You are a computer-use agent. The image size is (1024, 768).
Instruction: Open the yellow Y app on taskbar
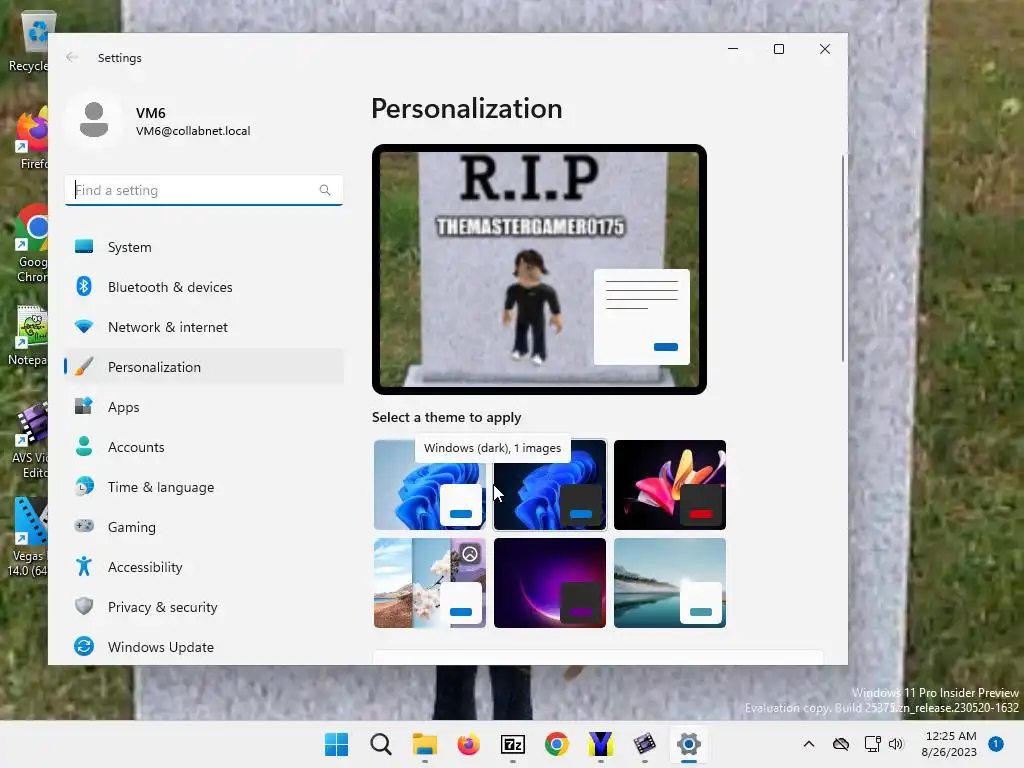point(600,744)
